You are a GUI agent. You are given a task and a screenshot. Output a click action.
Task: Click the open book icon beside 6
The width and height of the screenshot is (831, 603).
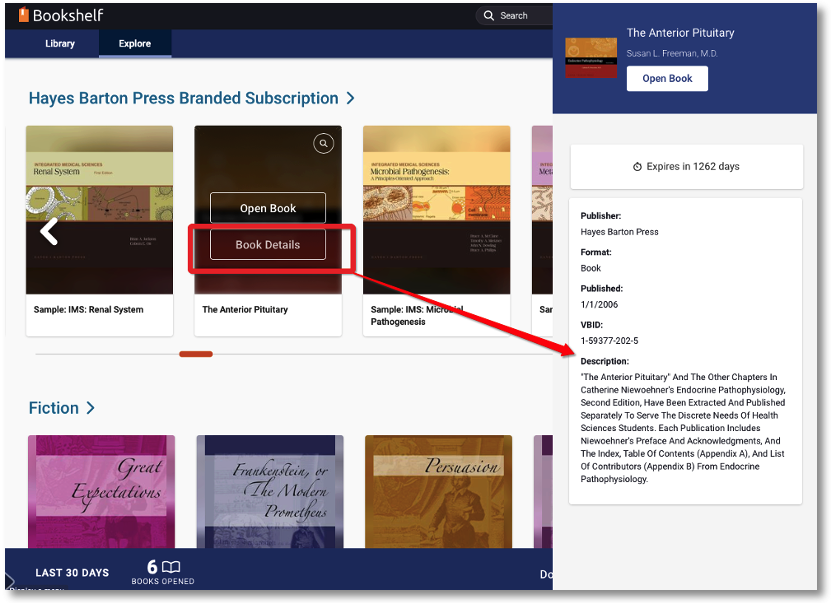pyautogui.click(x=171, y=567)
